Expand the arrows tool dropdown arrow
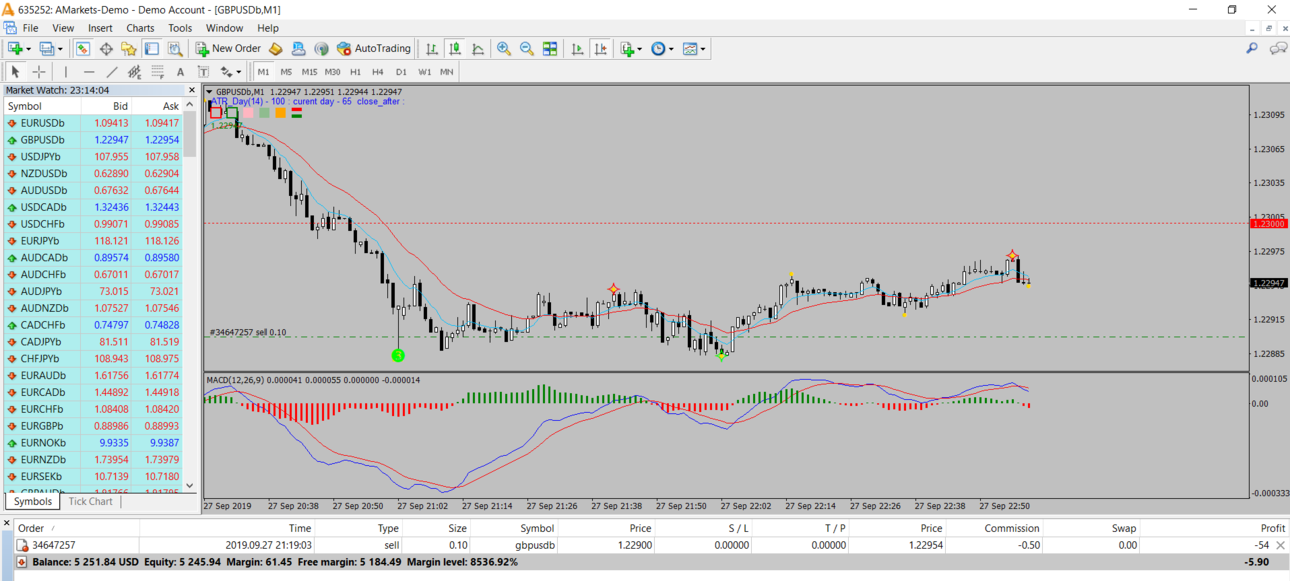Viewport: 1290px width, 581px height. coord(238,72)
